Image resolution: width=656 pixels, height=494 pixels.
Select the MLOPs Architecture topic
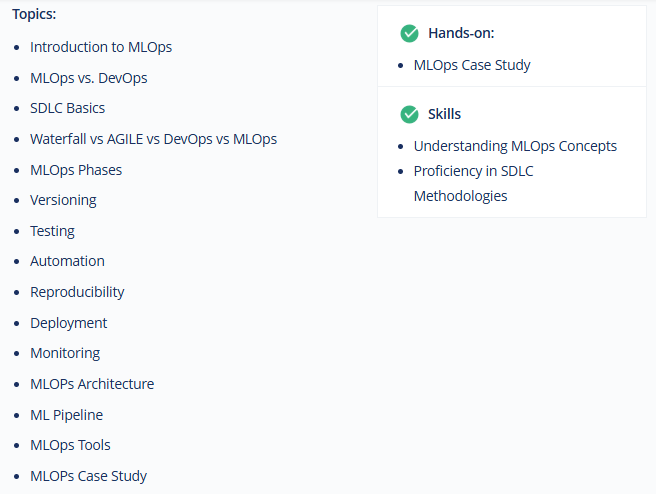click(x=92, y=384)
